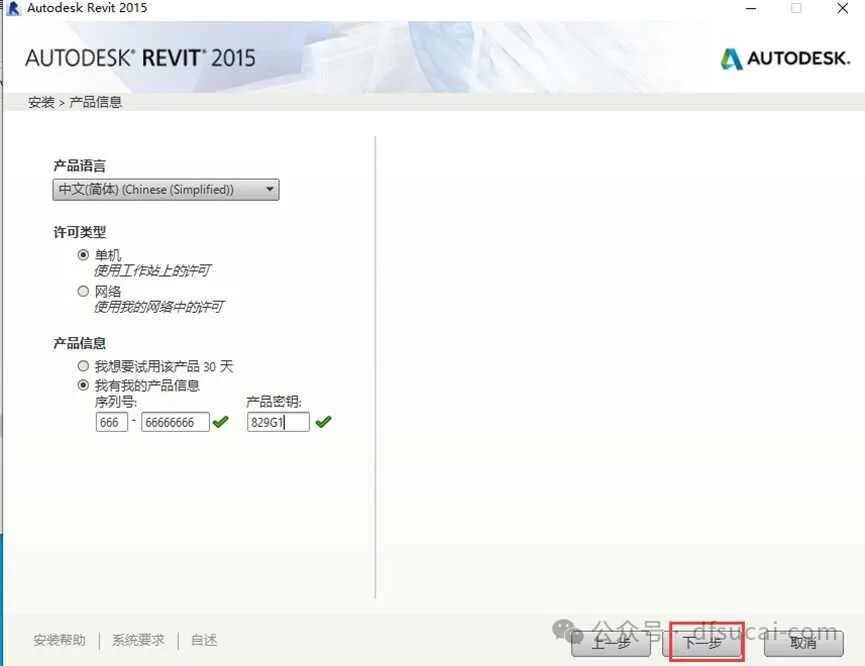Open the 自述 readme link
This screenshot has width=865, height=666.
coord(204,640)
